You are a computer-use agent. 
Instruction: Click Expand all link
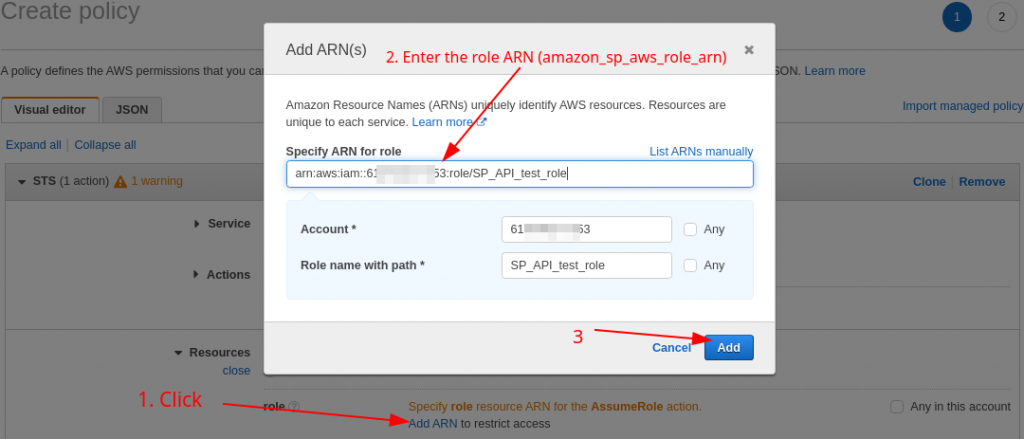[33, 145]
